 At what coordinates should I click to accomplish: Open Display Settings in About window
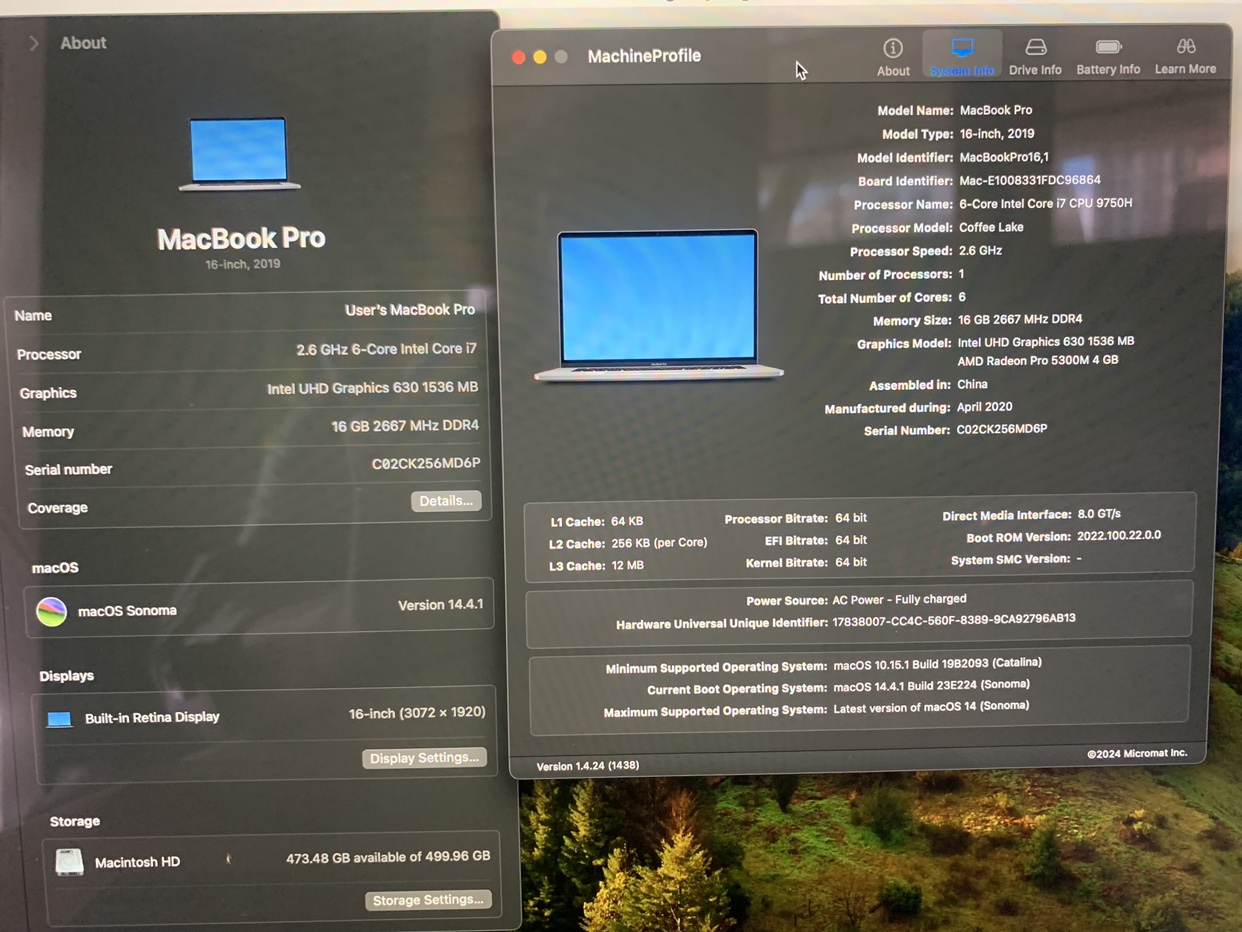click(x=424, y=758)
